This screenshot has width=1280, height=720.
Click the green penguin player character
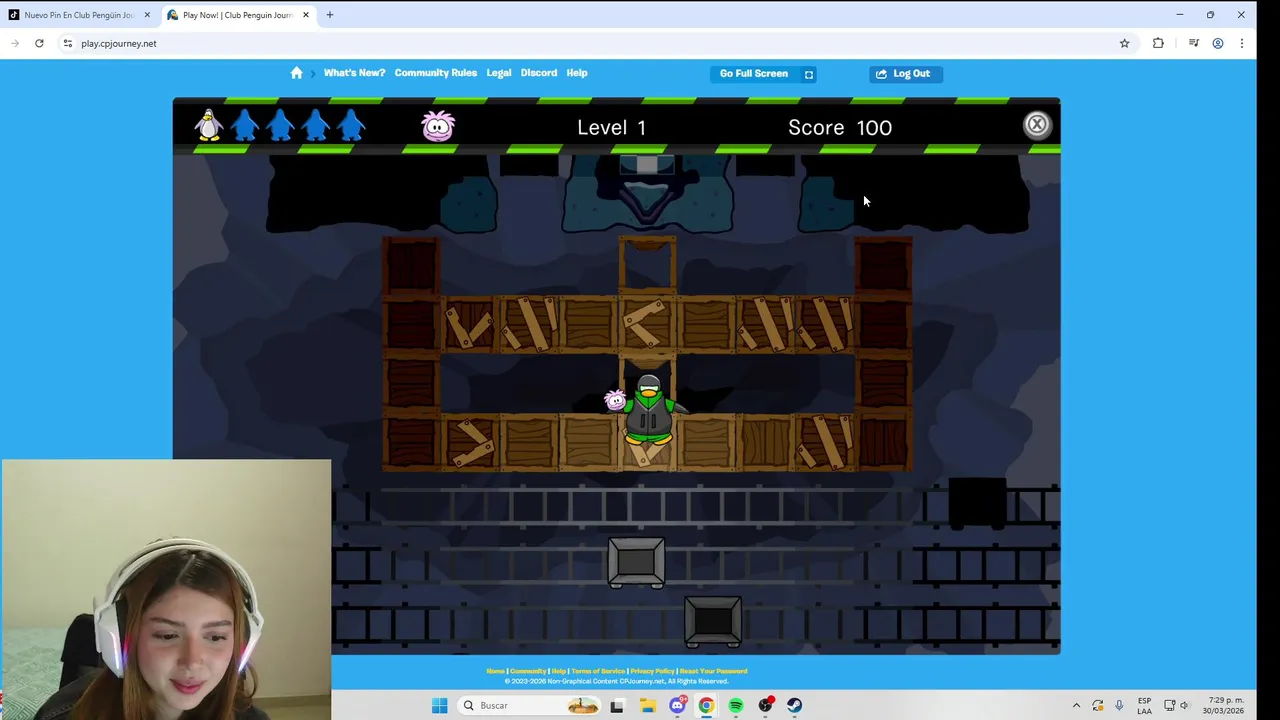[650, 410]
